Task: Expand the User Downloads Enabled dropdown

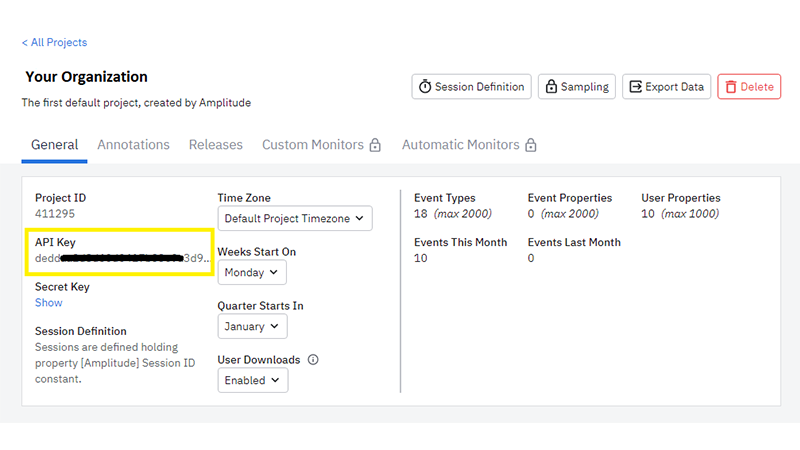Action: pyautogui.click(x=252, y=380)
